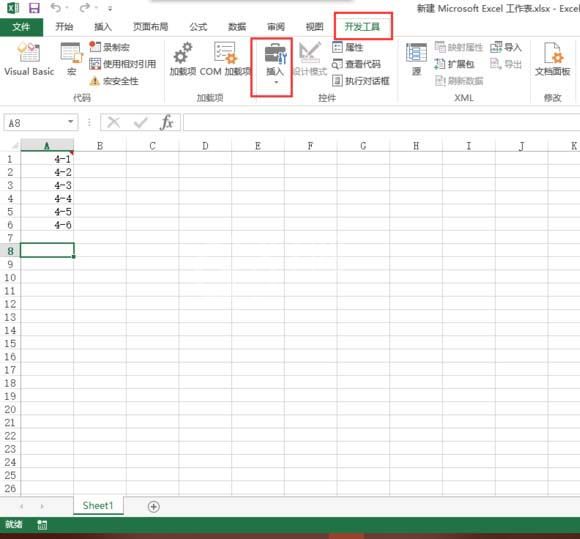Viewport: 580px width, 539px height.
Task: Click 执行对话框 run dialog
Action: click(361, 81)
